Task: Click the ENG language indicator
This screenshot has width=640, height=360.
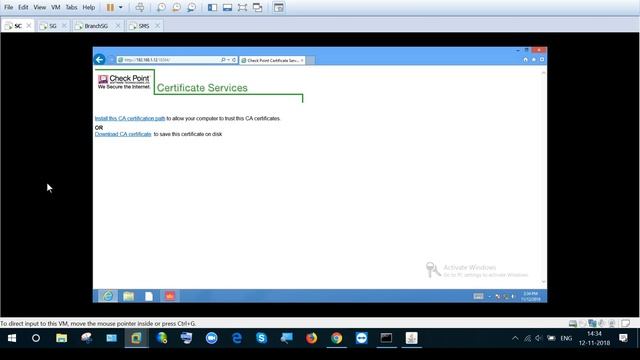Action: pyautogui.click(x=566, y=338)
